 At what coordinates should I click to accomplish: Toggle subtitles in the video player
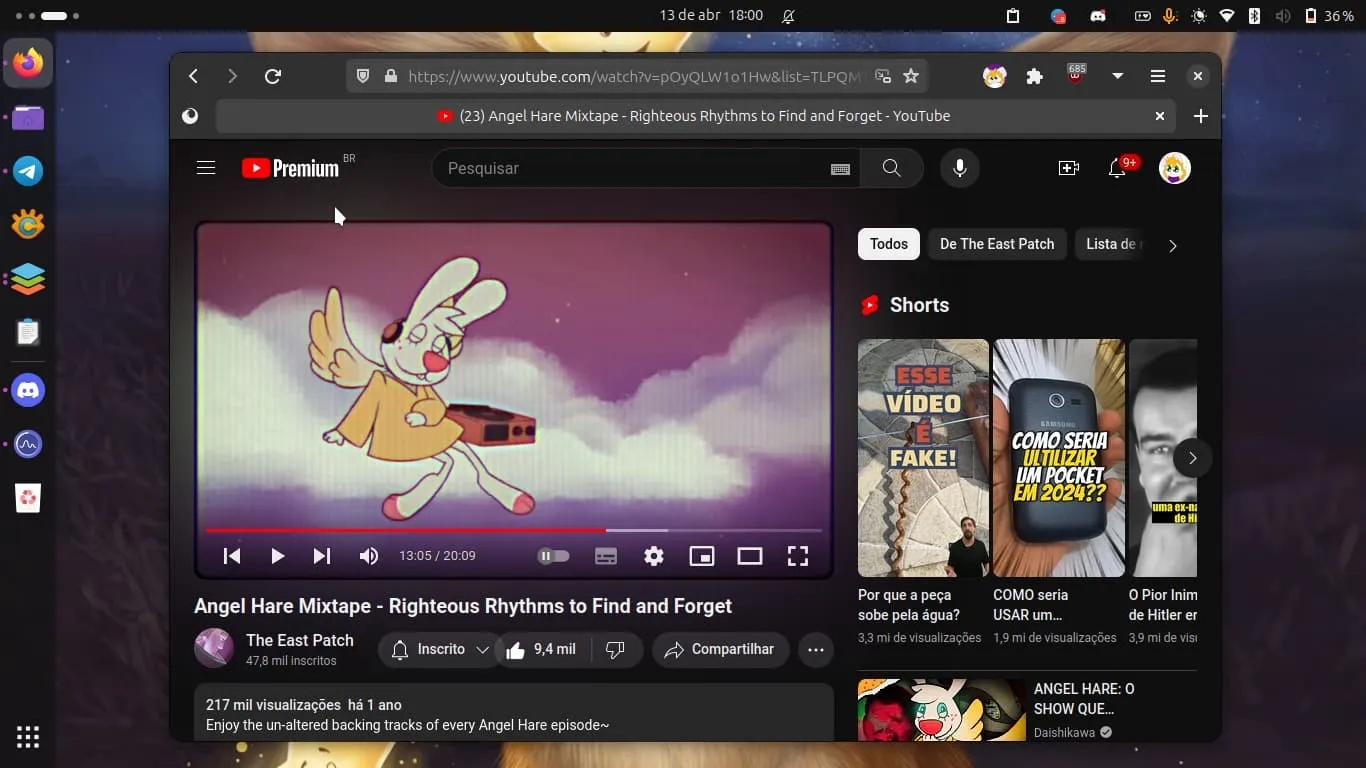click(606, 556)
